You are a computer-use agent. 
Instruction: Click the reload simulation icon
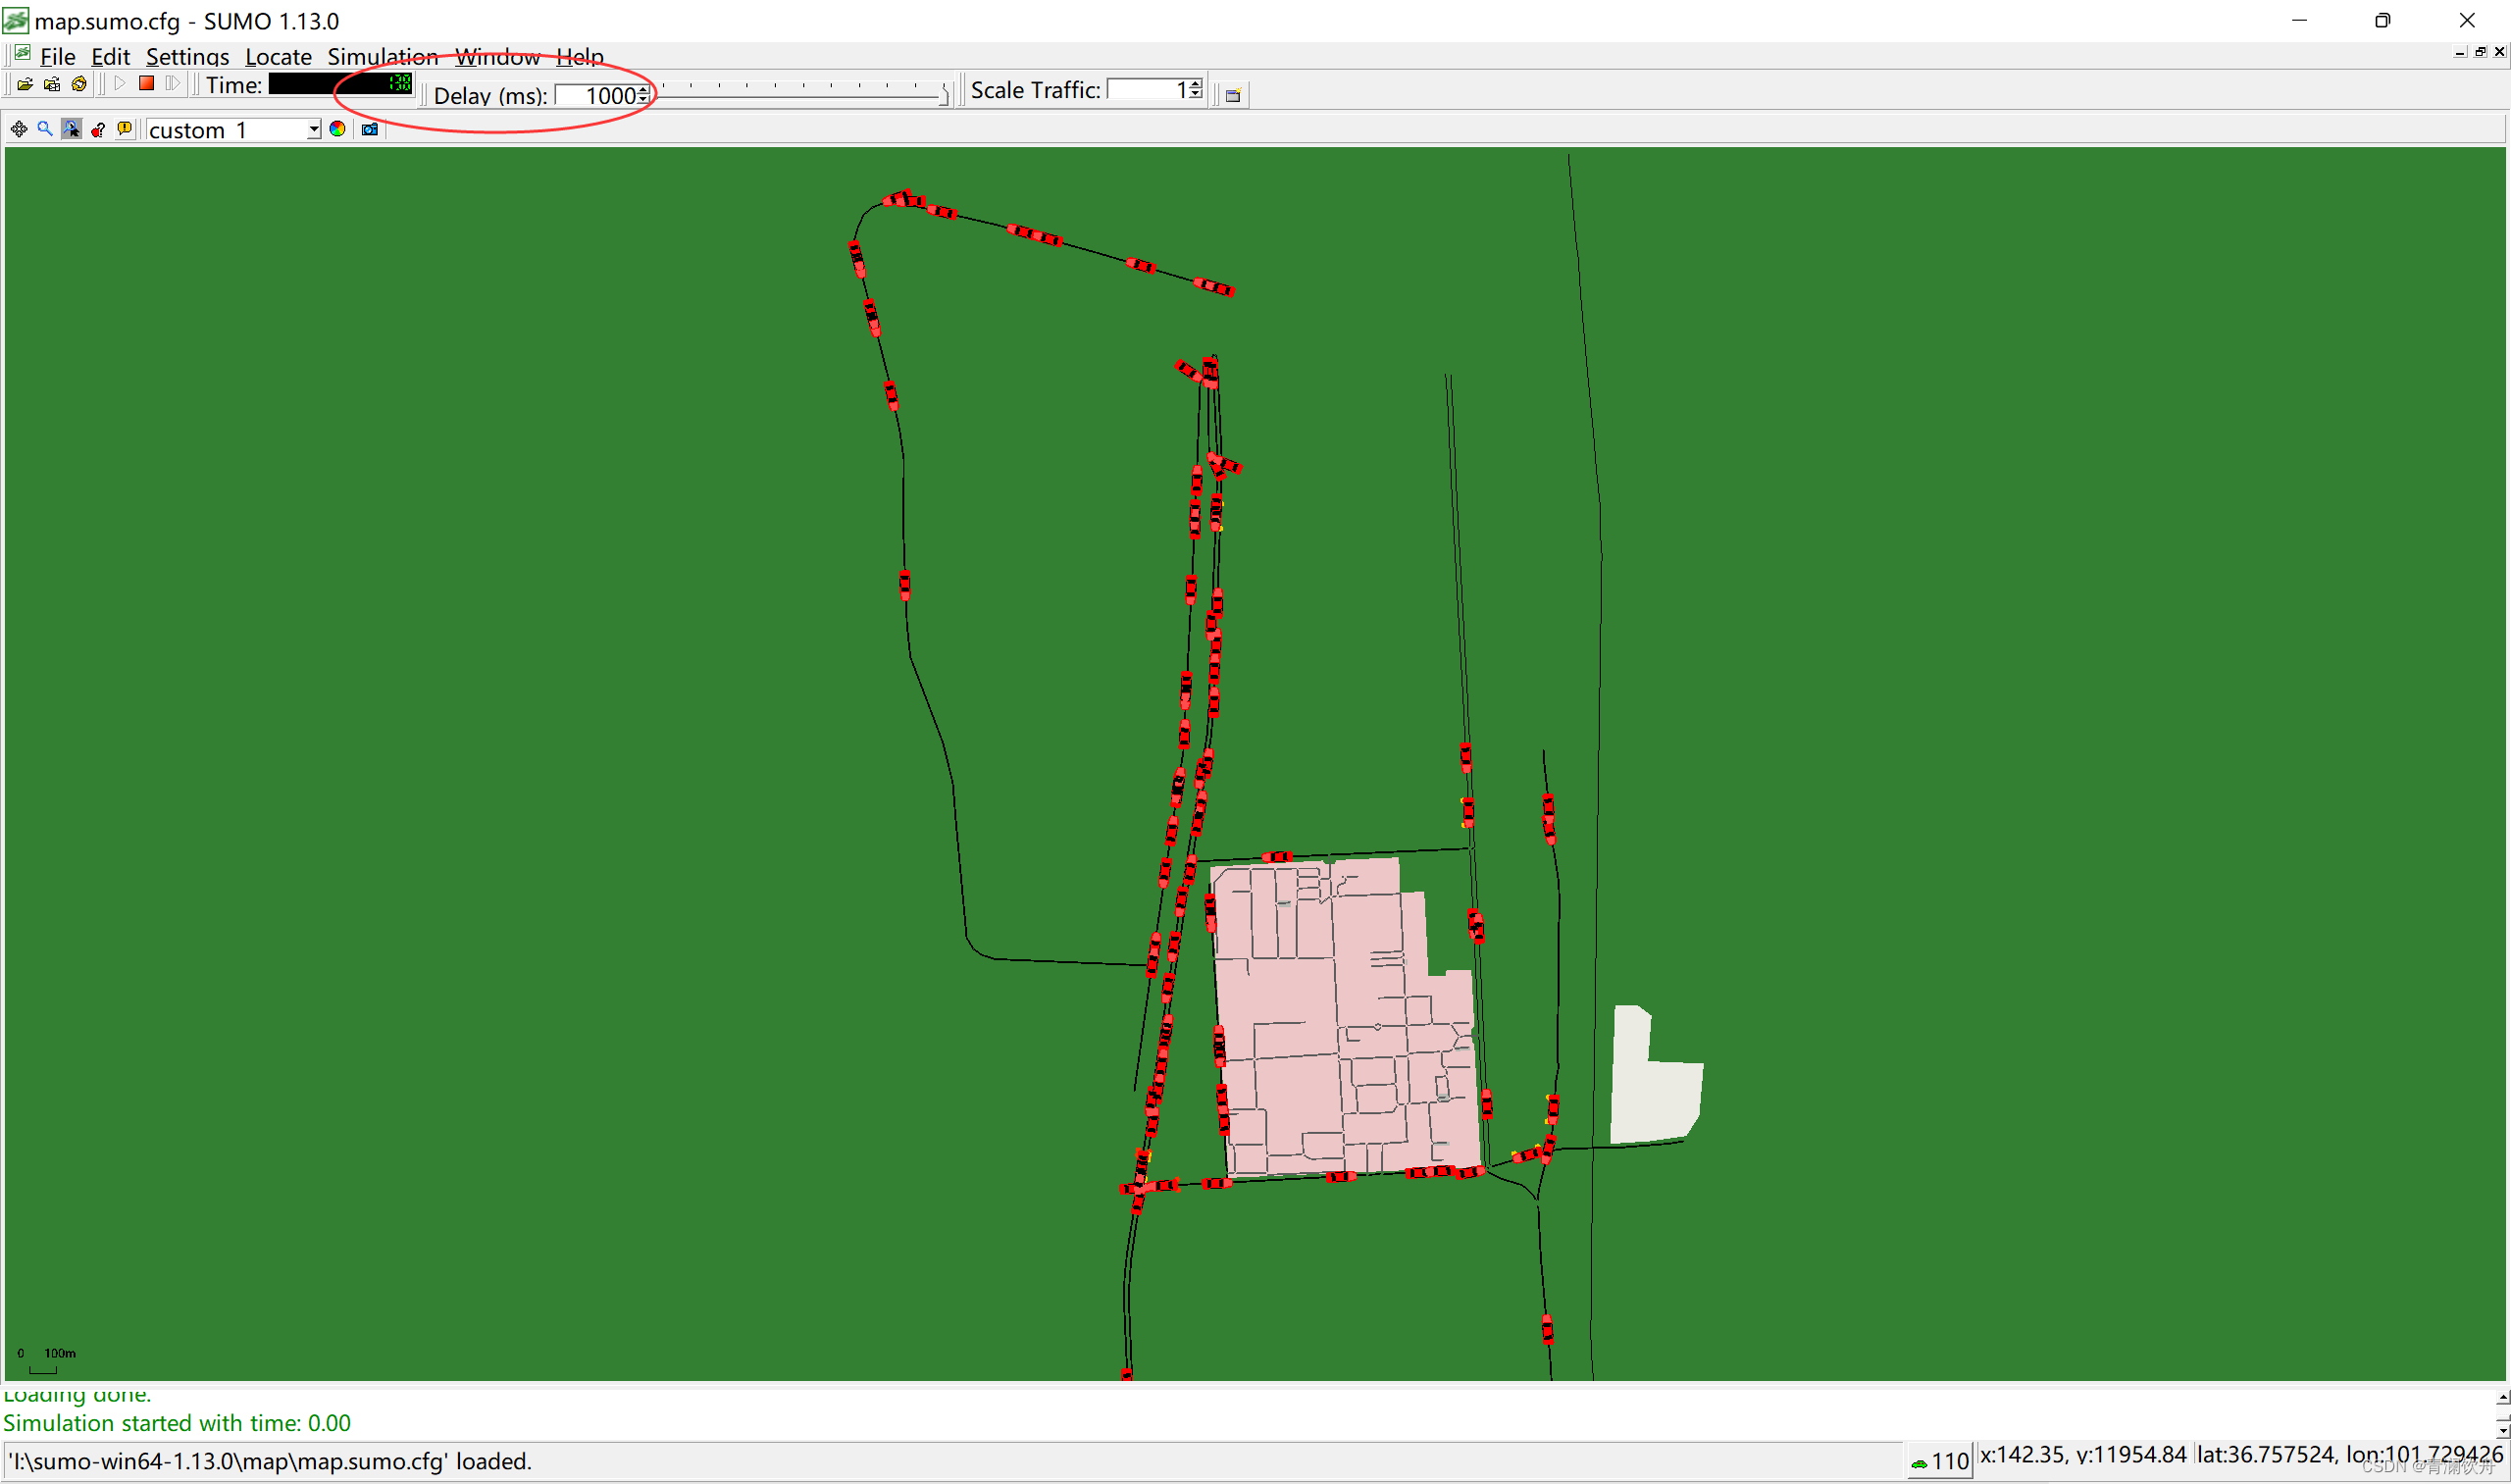(79, 85)
